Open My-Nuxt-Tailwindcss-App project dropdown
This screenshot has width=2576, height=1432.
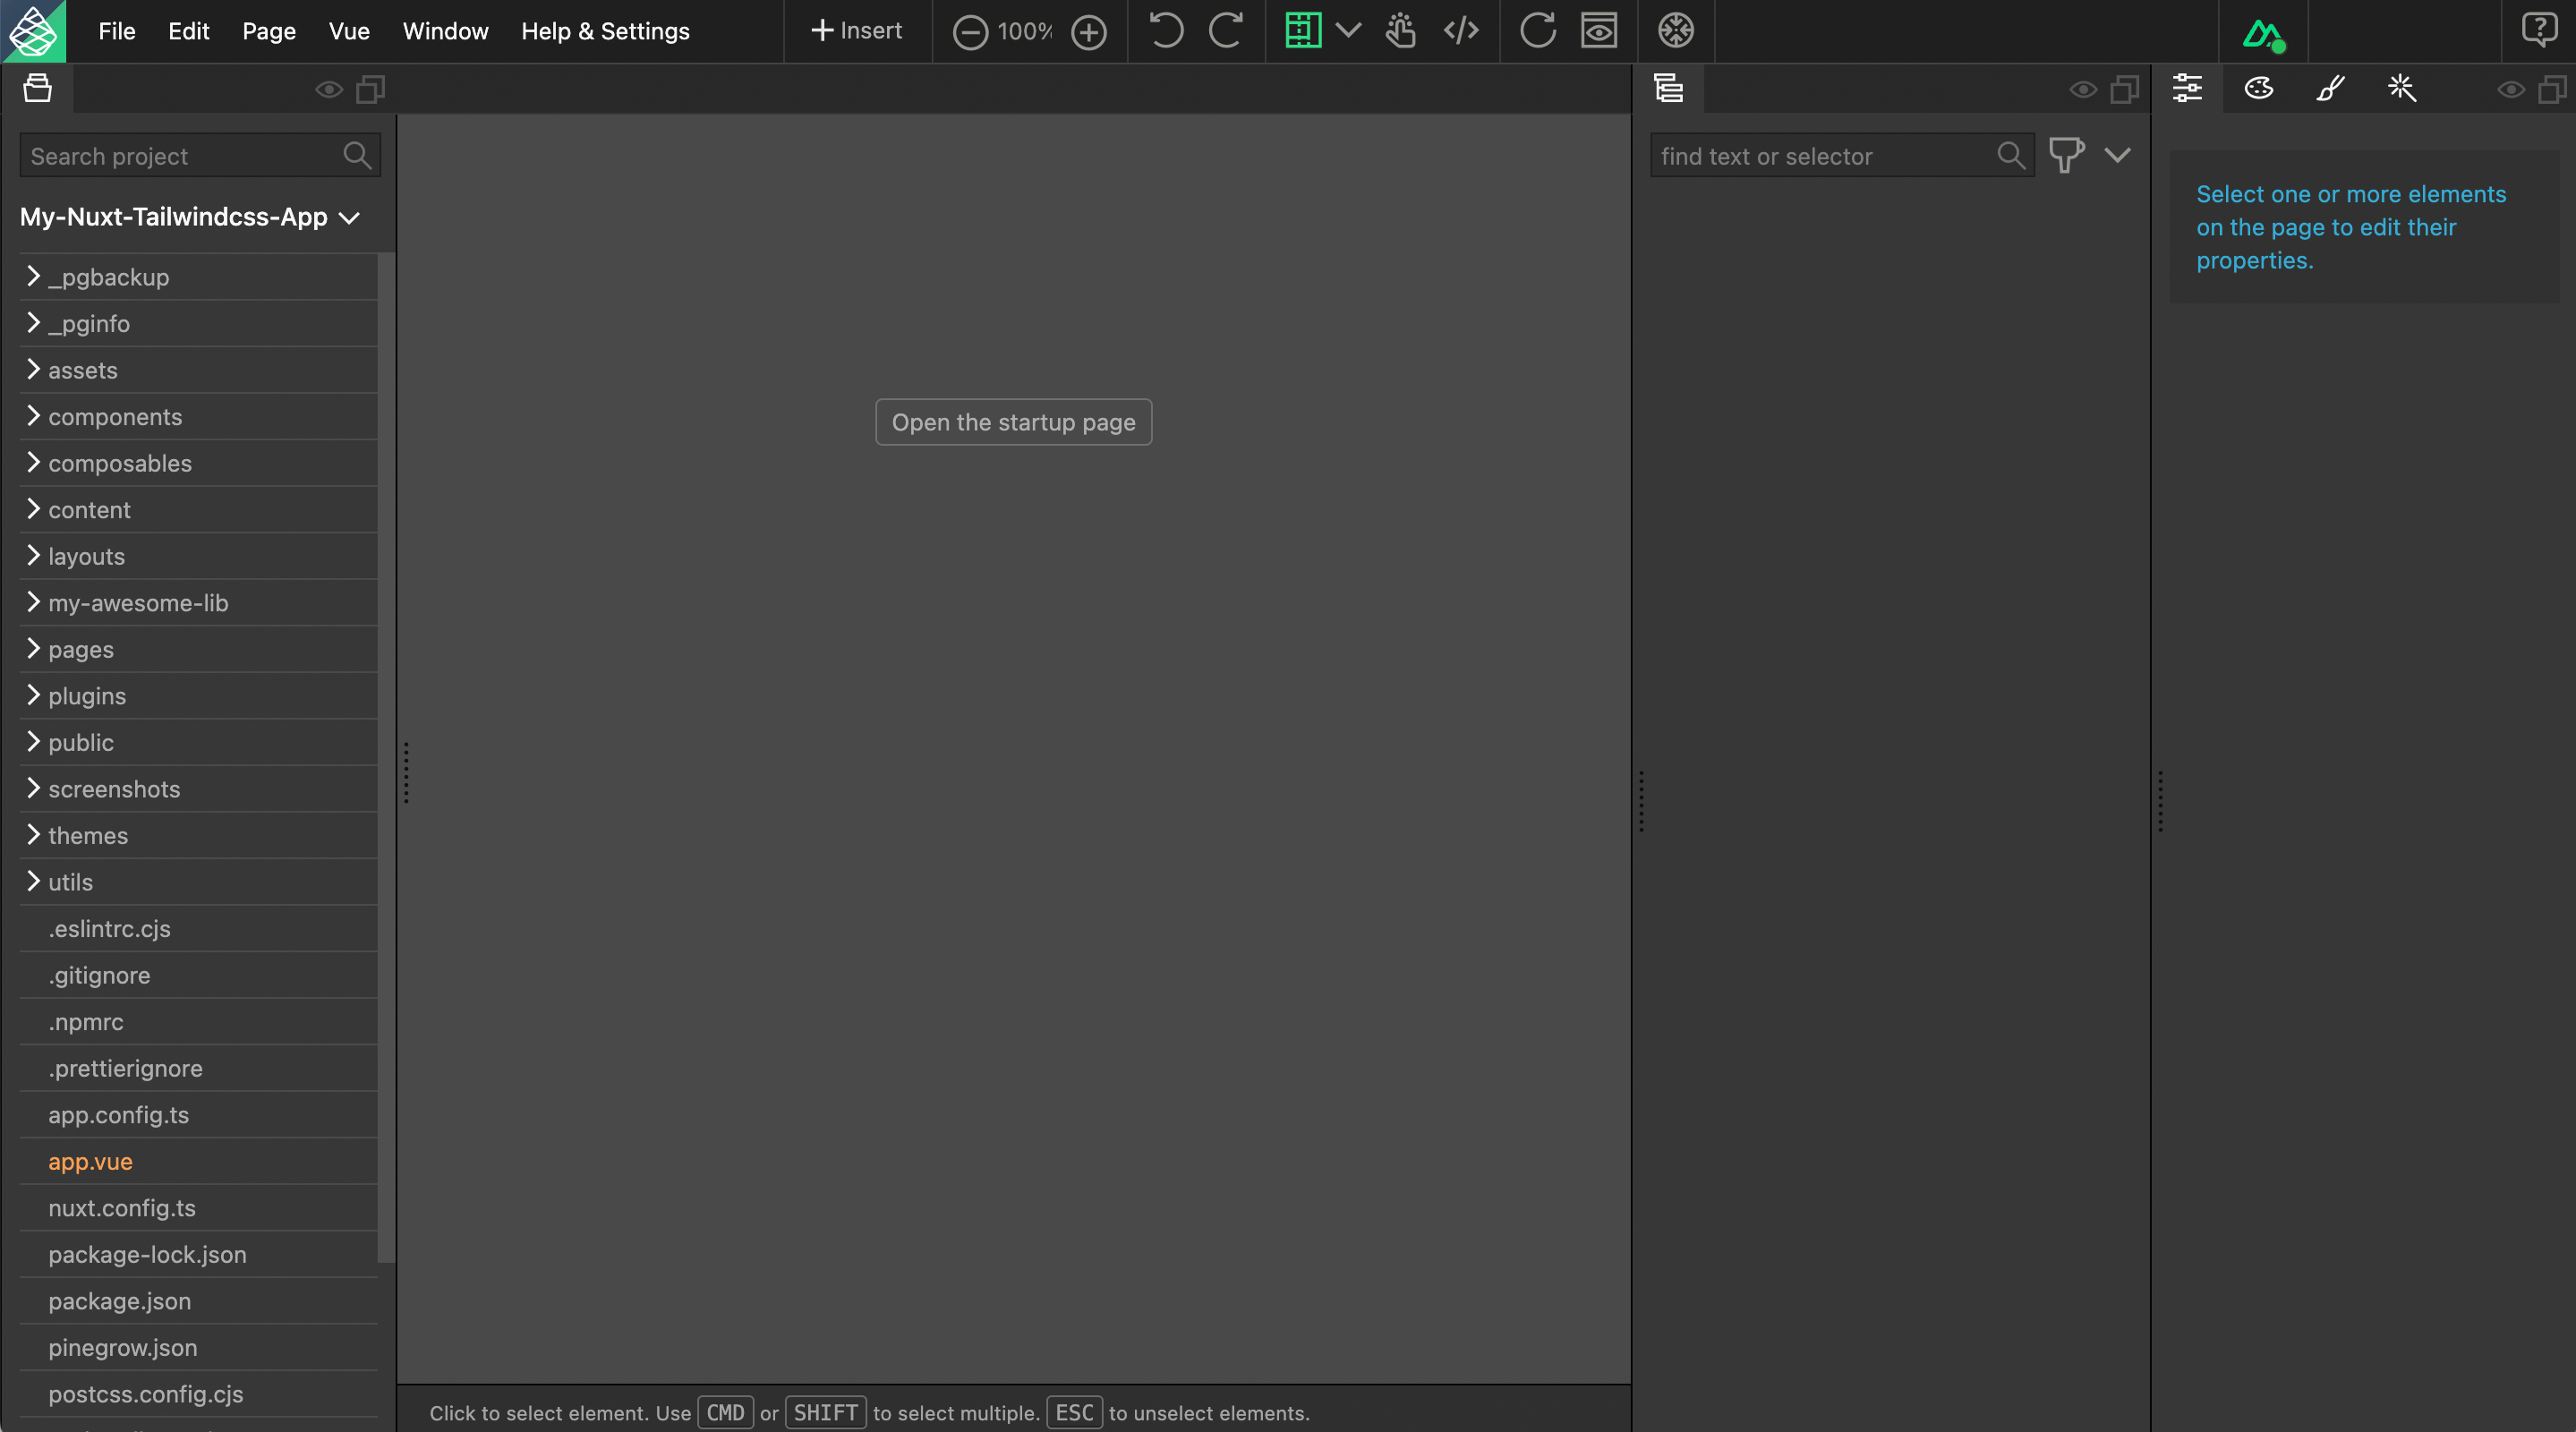190,217
